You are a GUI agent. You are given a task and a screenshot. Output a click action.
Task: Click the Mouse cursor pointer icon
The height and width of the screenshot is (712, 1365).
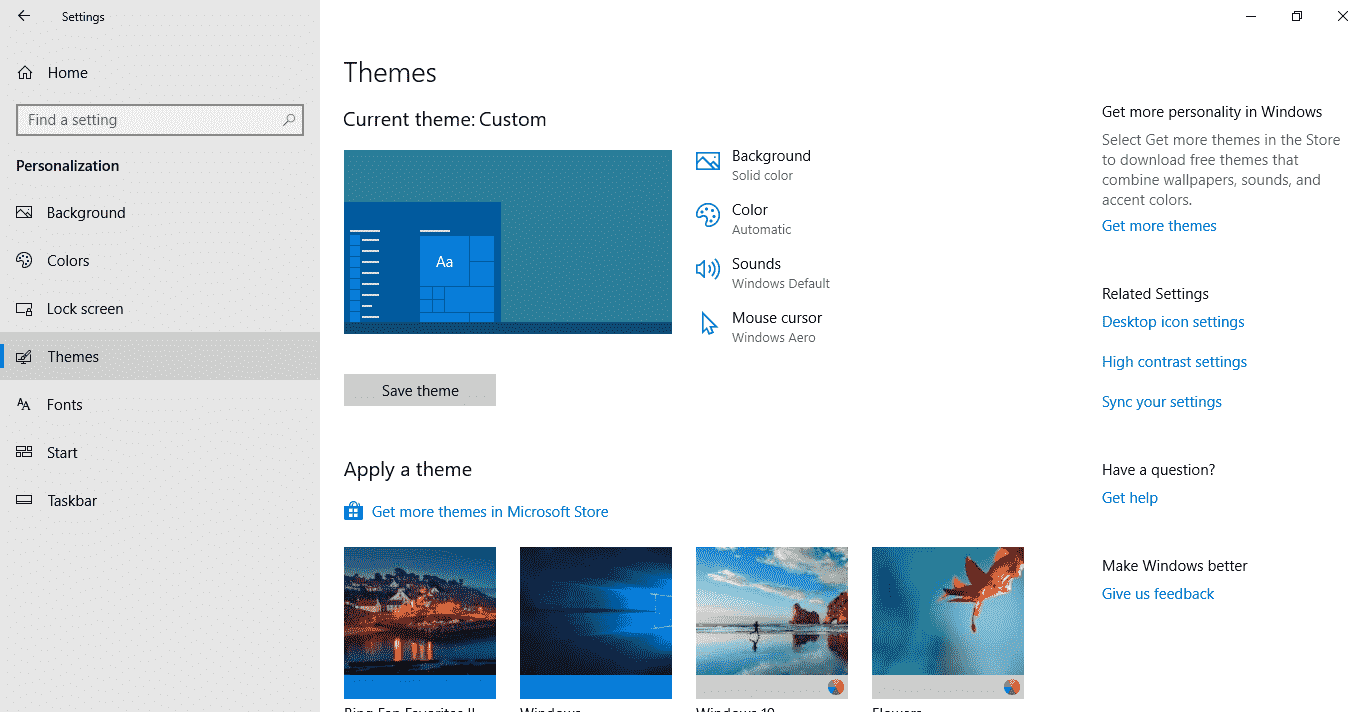pos(707,323)
